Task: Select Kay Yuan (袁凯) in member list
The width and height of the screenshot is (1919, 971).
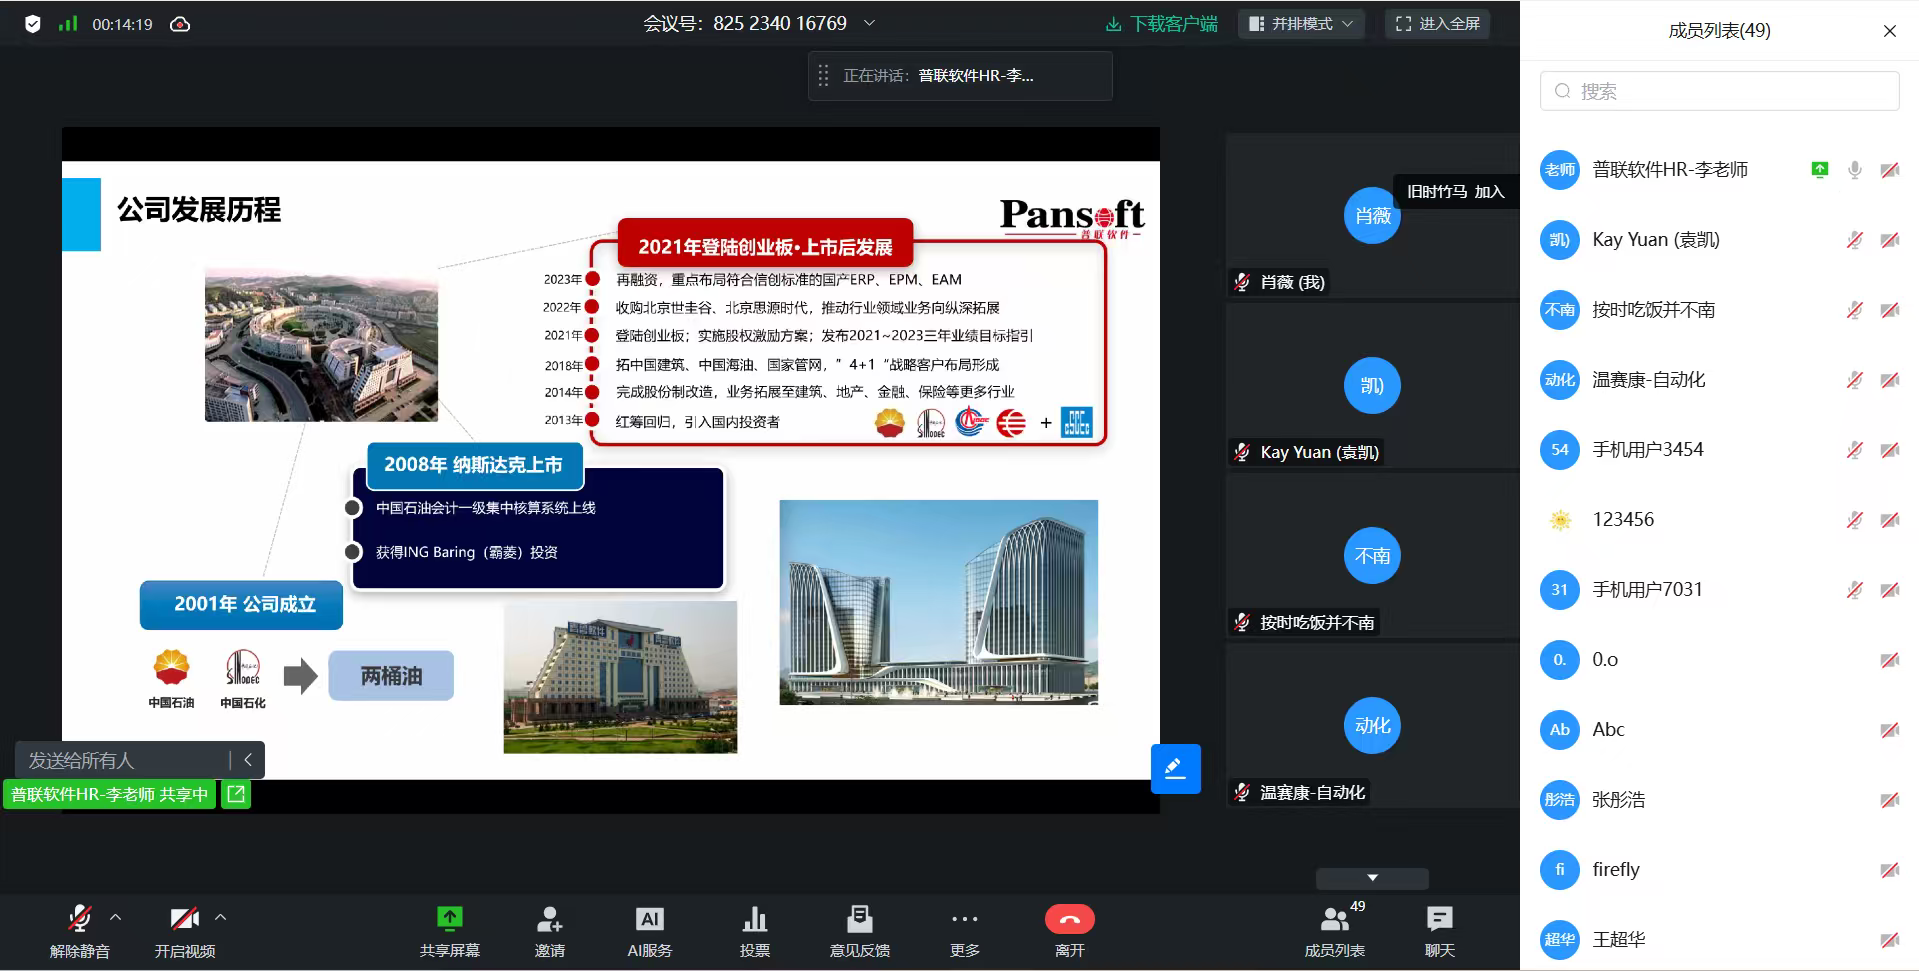Action: [1655, 240]
